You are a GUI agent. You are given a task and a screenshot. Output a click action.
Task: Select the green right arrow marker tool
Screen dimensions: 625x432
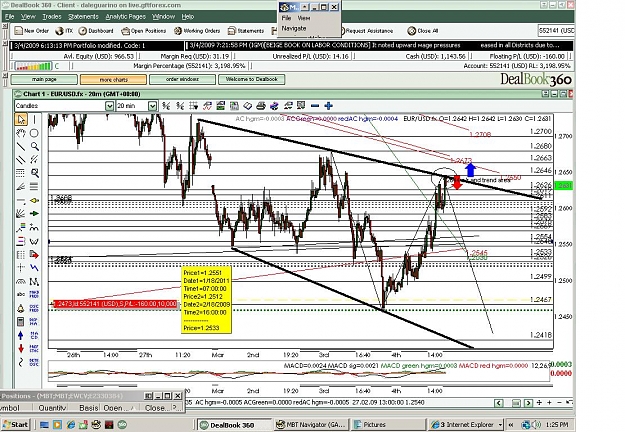coord(34,214)
